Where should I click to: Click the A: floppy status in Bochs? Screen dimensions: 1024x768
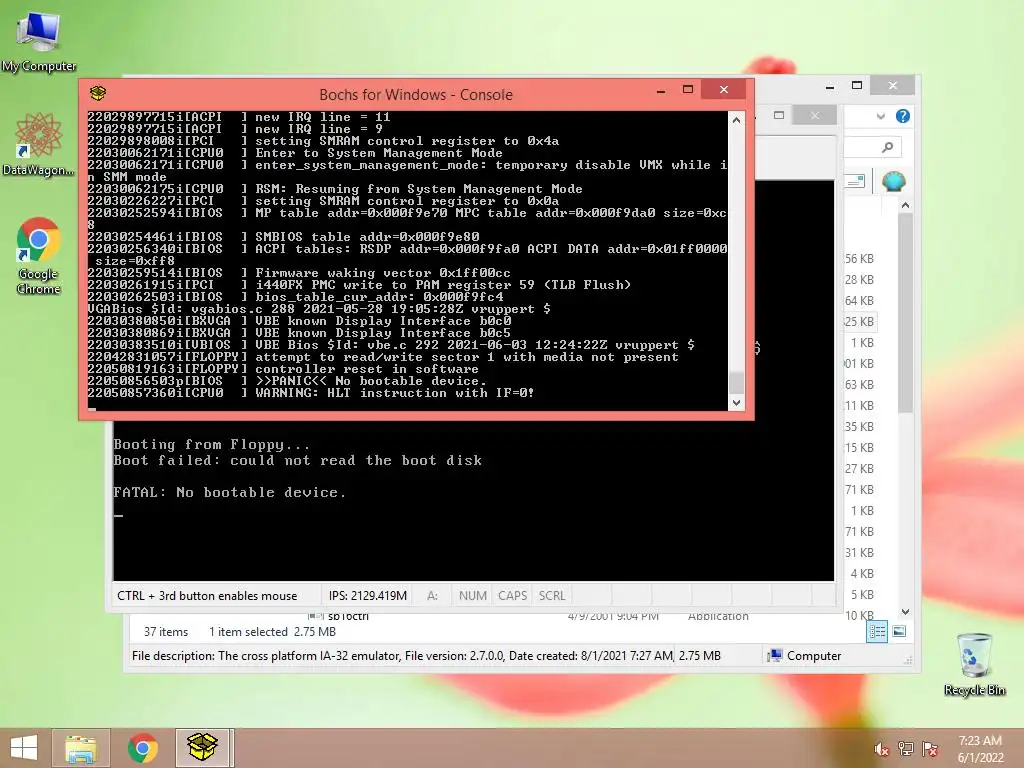click(x=432, y=596)
